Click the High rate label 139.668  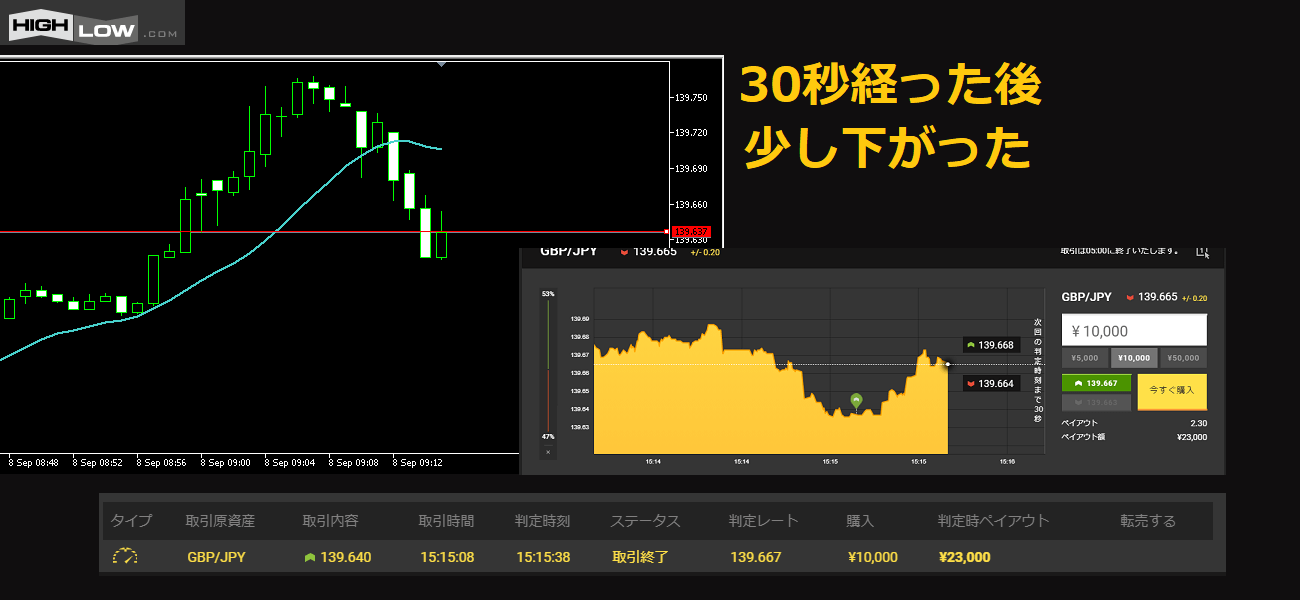tap(990, 345)
